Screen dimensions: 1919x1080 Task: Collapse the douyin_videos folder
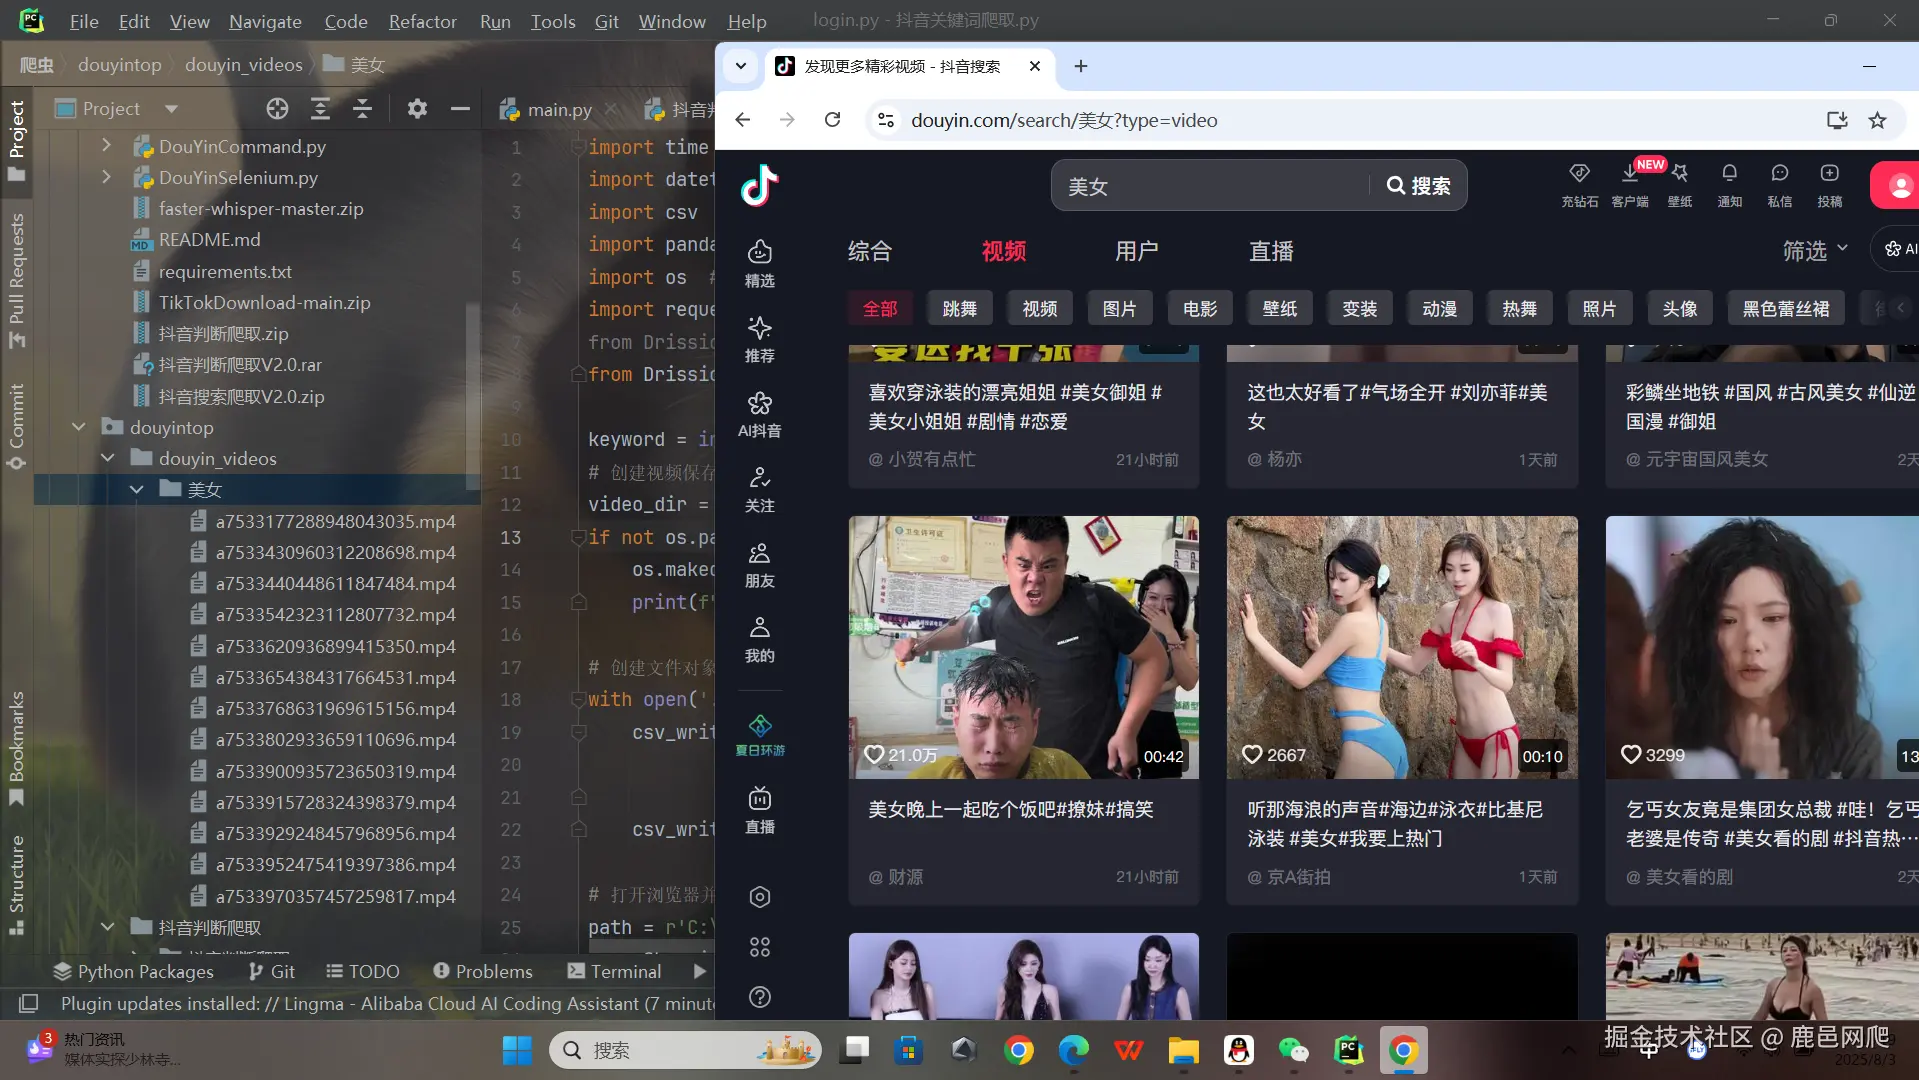coord(108,458)
